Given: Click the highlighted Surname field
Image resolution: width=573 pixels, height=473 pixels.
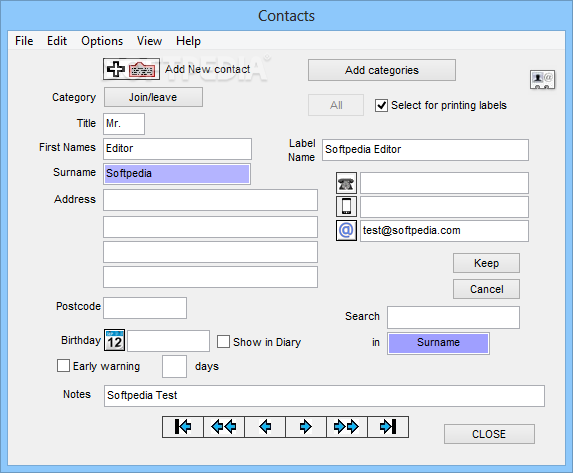Looking at the screenshot, I should tap(177, 174).
